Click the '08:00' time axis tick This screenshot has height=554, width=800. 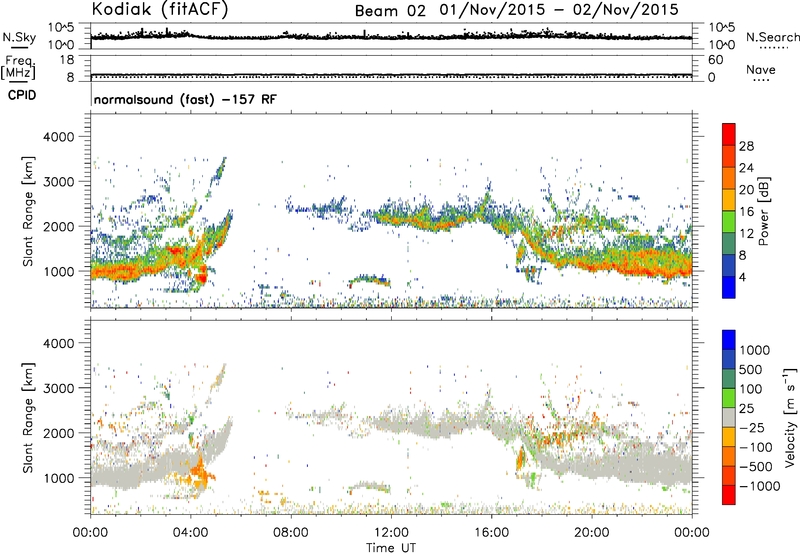pos(291,533)
